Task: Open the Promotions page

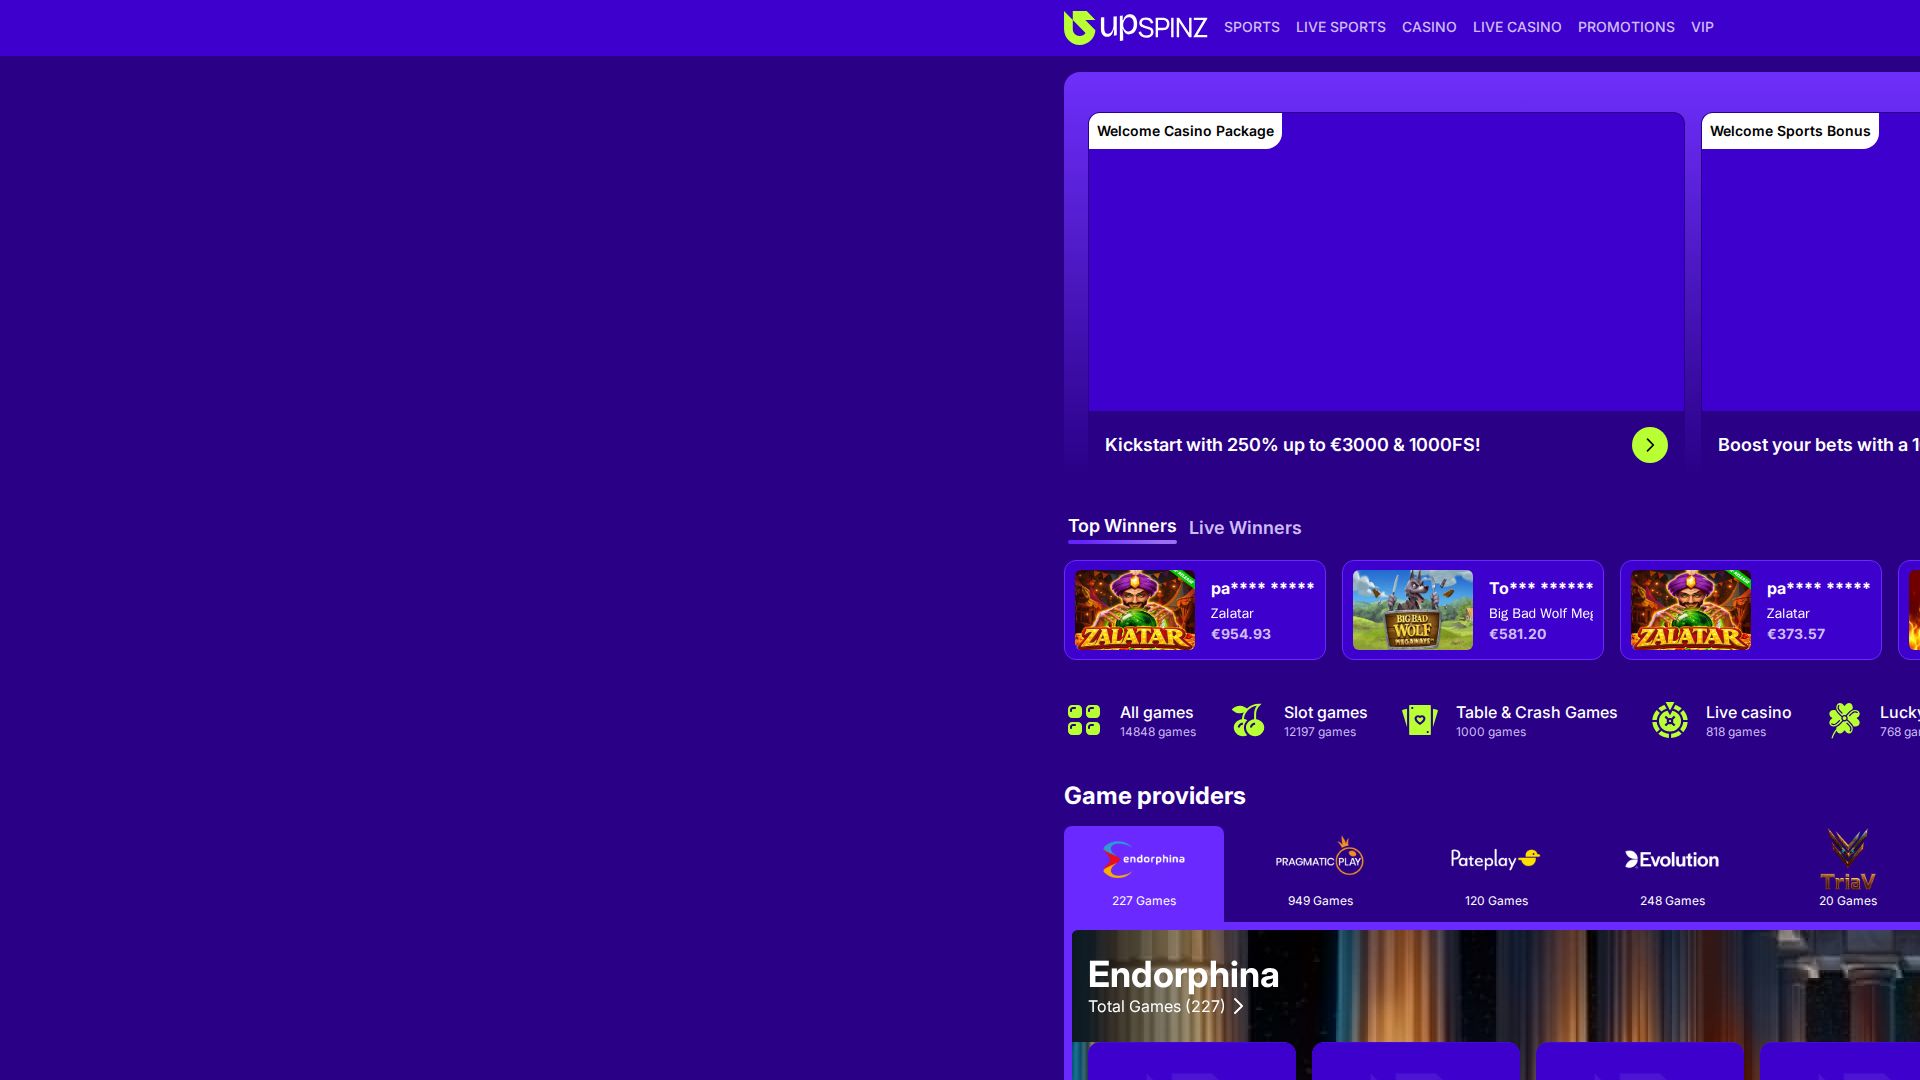Action: click(x=1626, y=27)
